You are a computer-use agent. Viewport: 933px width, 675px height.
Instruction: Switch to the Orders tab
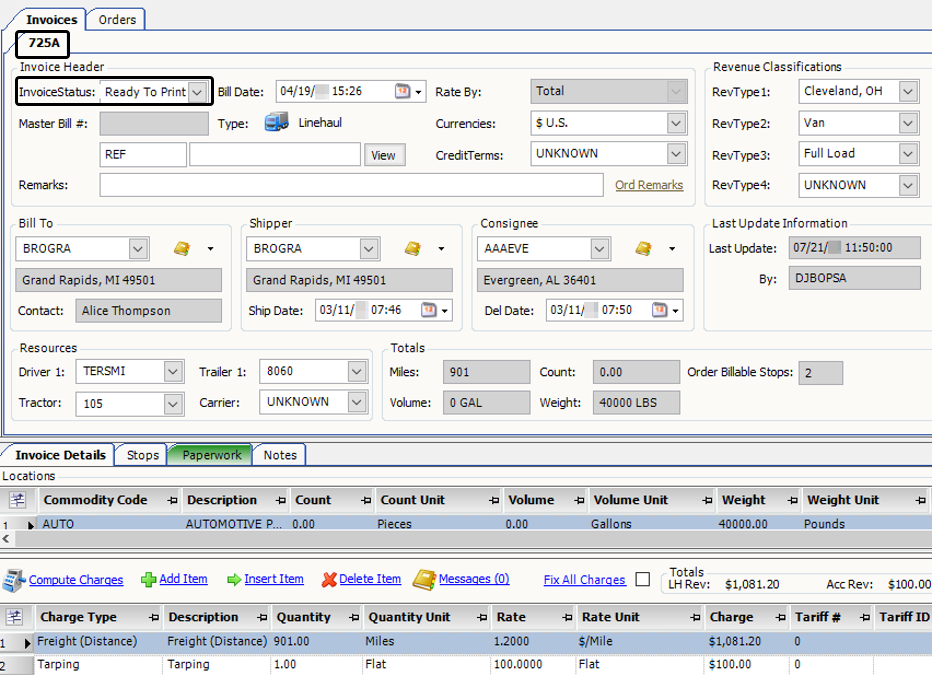pos(117,19)
